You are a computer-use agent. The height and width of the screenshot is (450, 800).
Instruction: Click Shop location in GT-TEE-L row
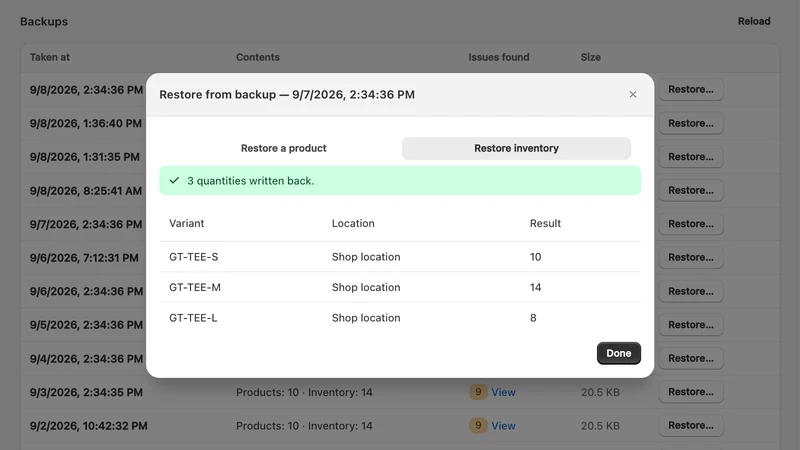[x=366, y=318]
